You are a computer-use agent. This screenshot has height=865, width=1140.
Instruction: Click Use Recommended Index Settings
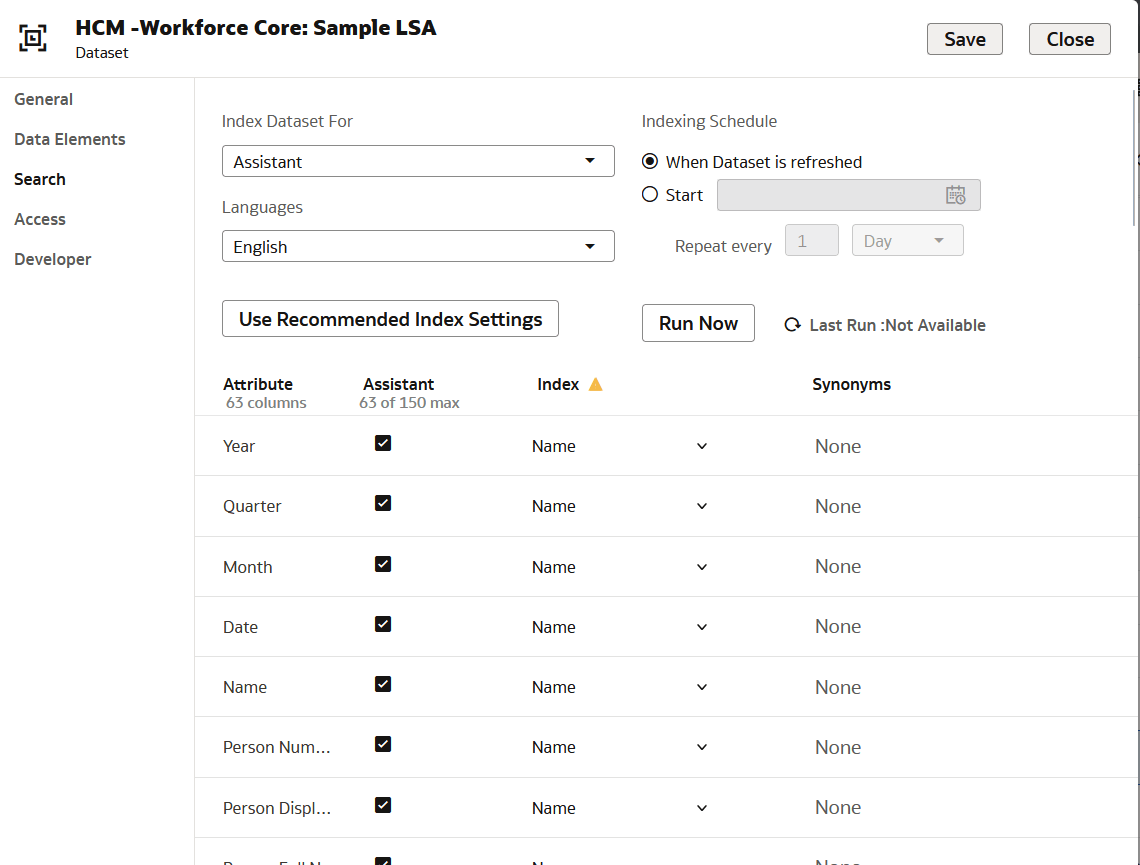[x=390, y=319]
